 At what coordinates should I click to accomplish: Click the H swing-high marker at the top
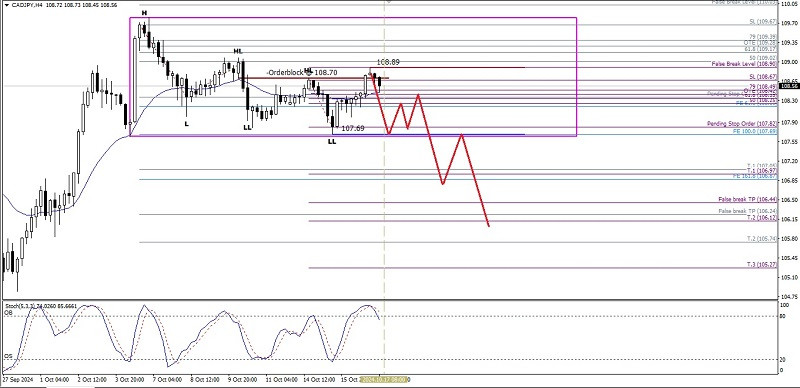tap(144, 12)
